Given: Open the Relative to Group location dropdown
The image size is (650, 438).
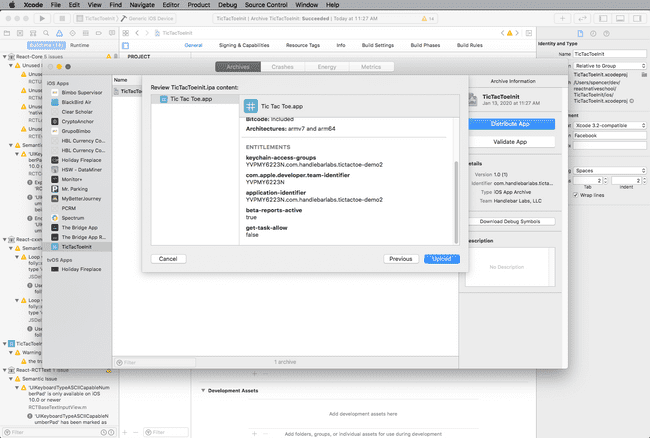Looking at the screenshot, I should tap(610, 66).
